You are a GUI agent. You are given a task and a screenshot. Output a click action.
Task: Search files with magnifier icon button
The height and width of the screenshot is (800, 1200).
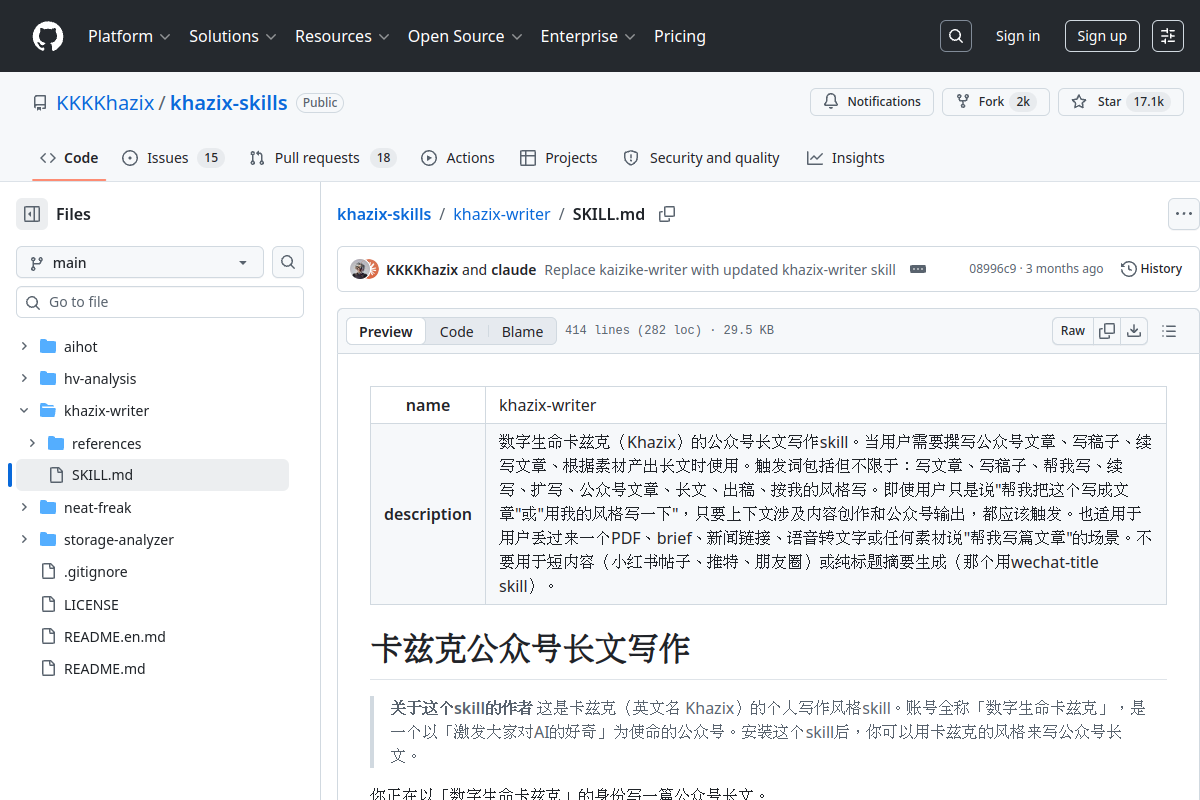[288, 262]
